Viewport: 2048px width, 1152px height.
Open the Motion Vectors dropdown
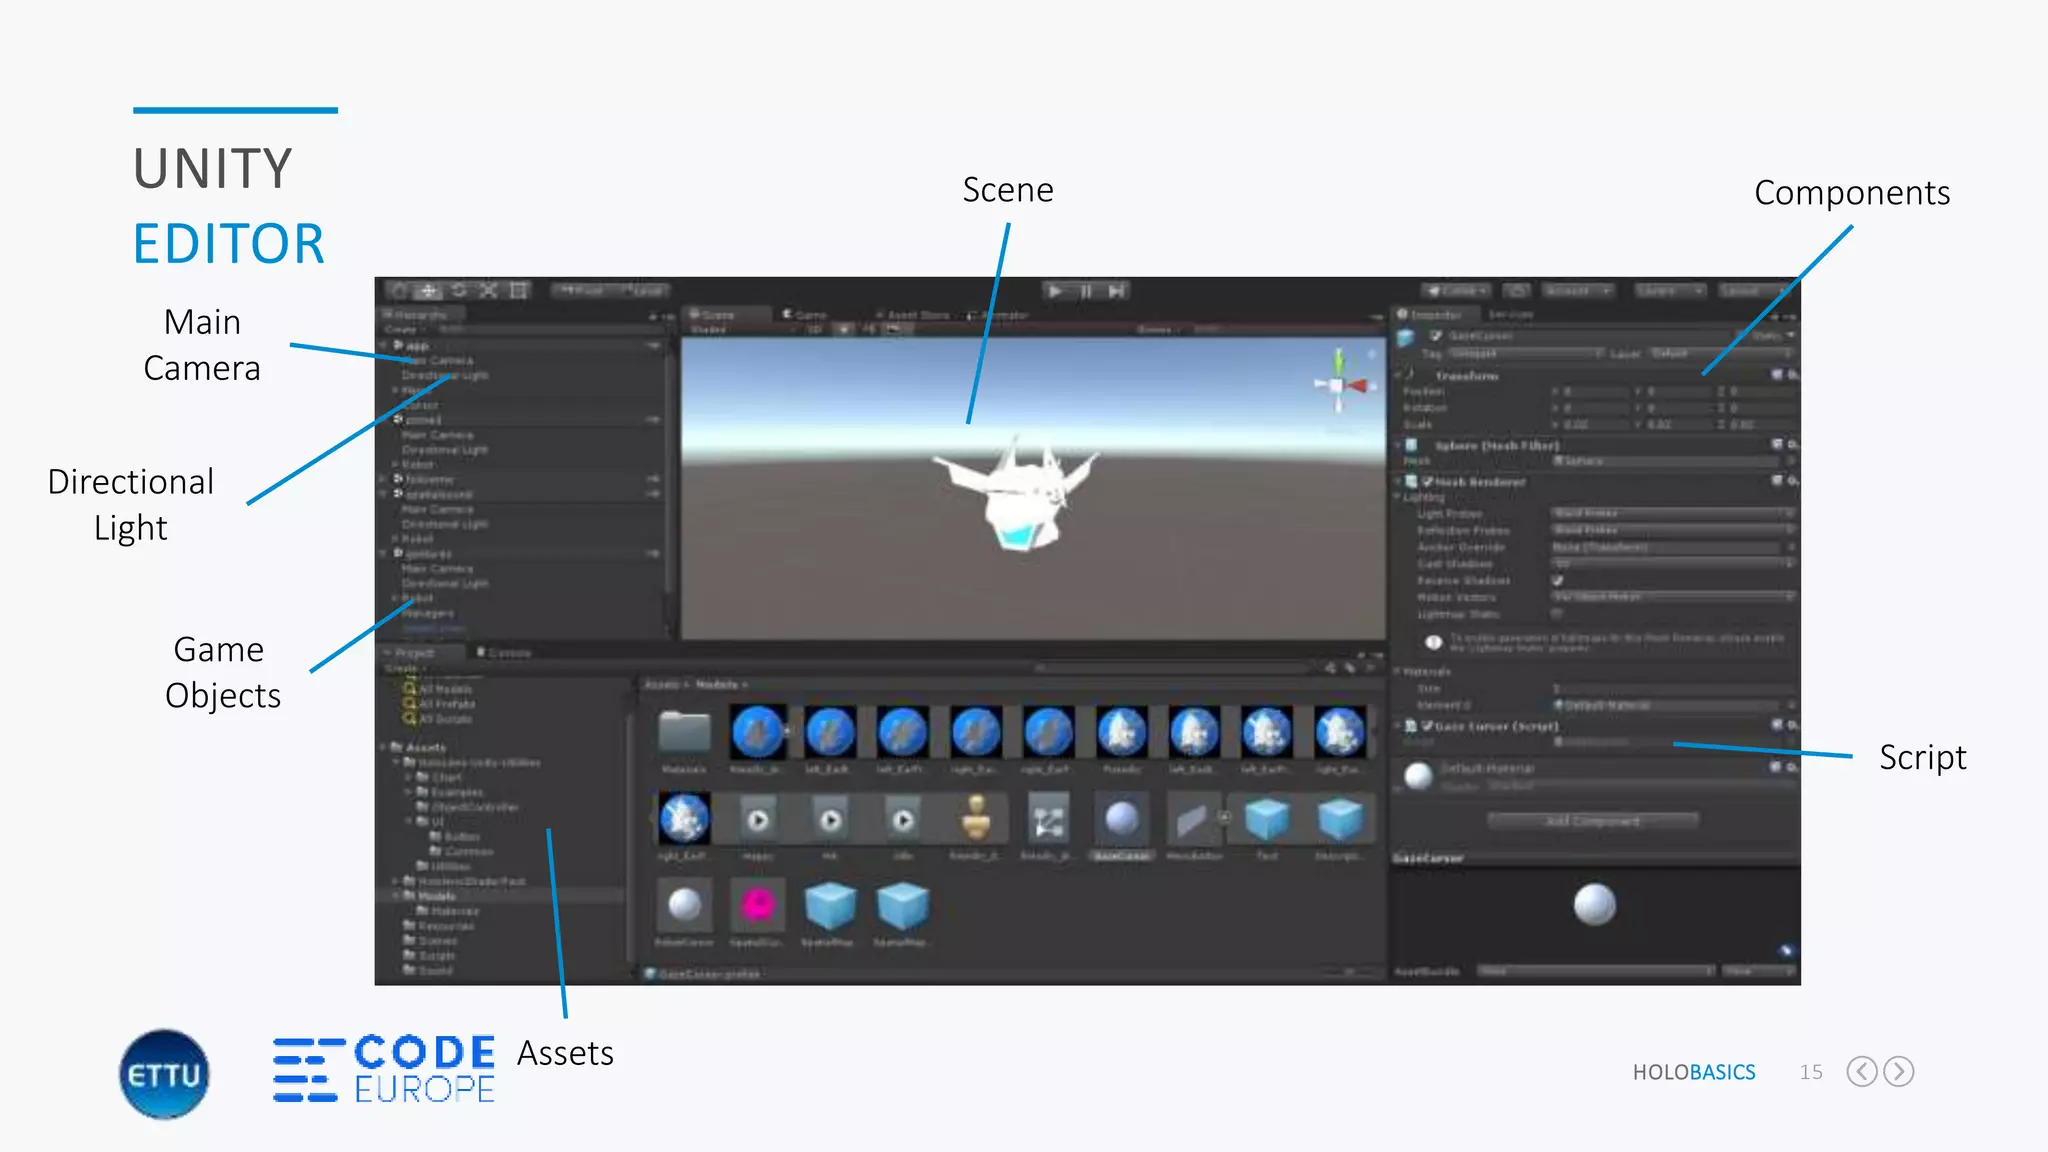tap(1673, 597)
